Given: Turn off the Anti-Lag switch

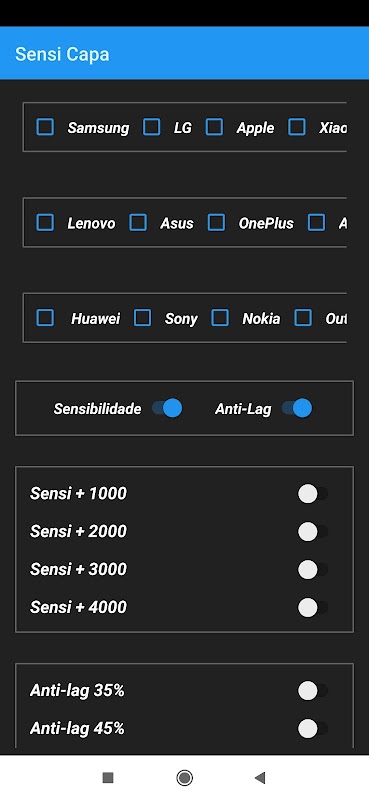Looking at the screenshot, I should coord(297,408).
